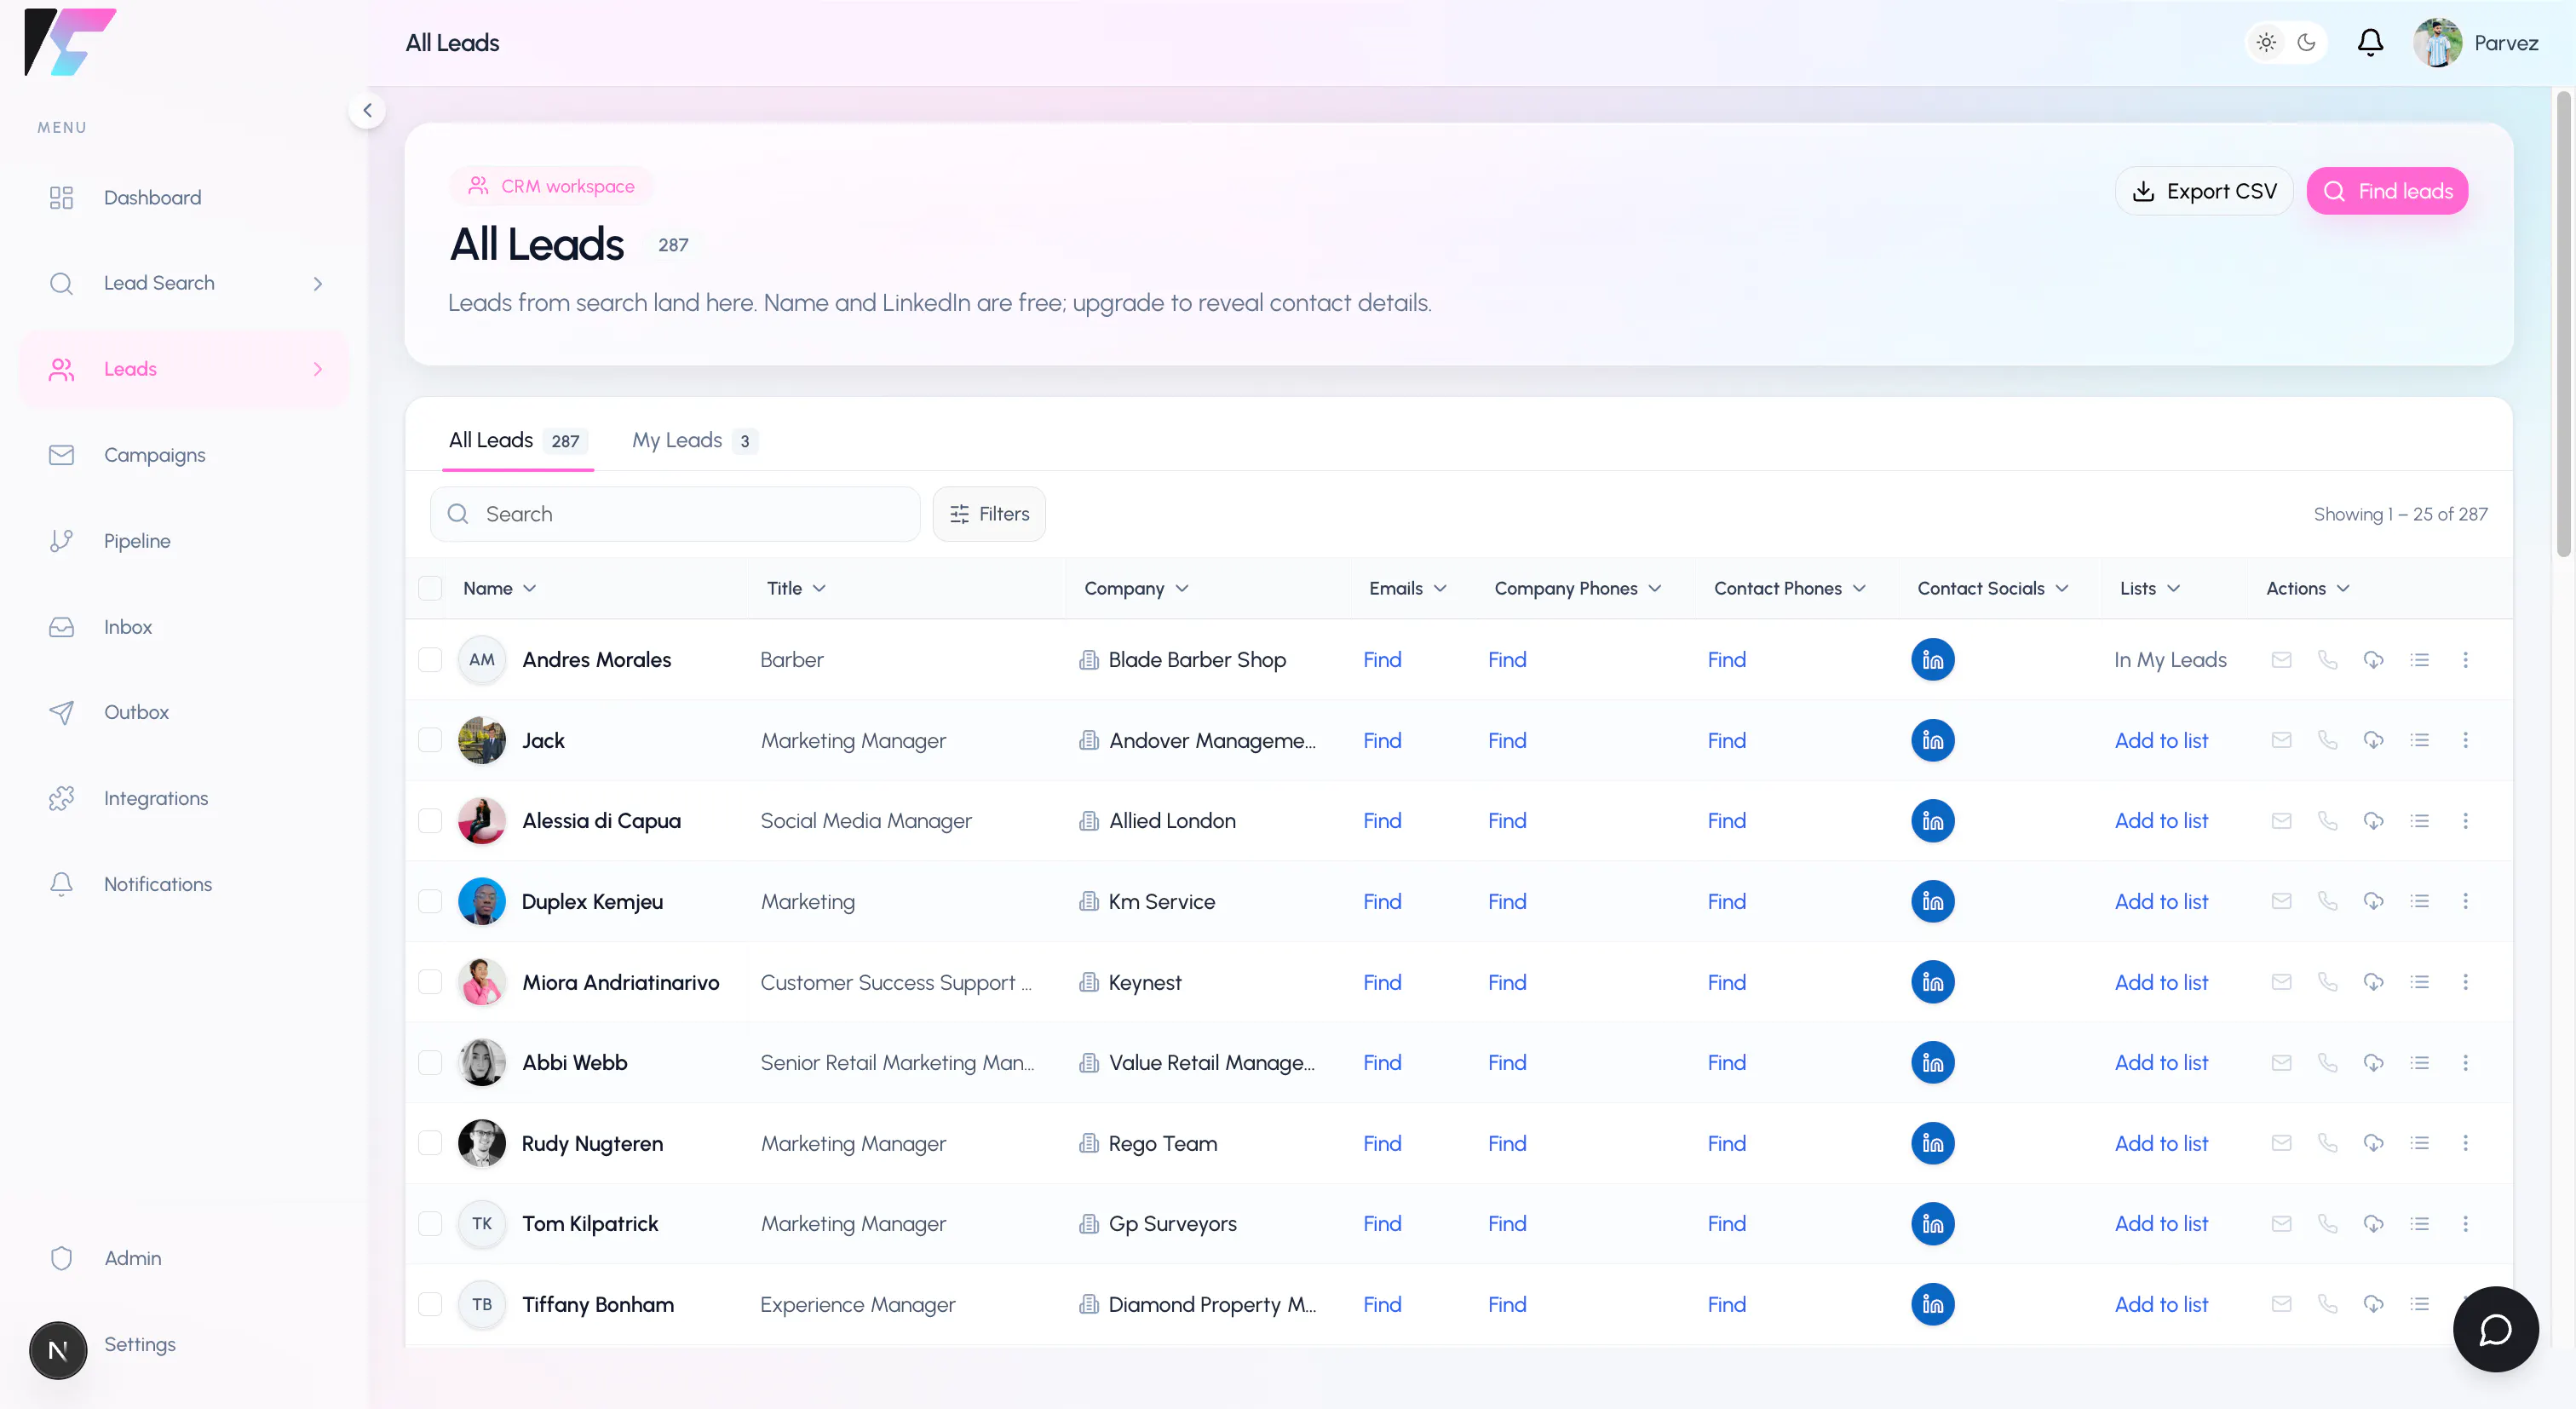Click into the leads Search field
Screen dimensions: 2576x1409
point(675,514)
